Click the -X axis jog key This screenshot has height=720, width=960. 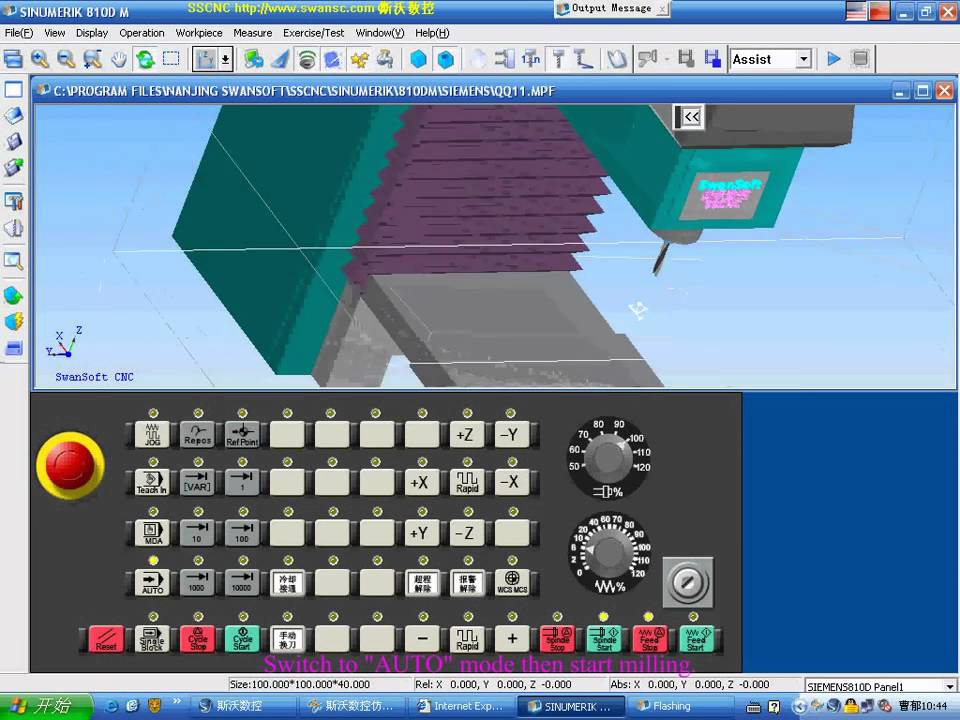[x=511, y=482]
